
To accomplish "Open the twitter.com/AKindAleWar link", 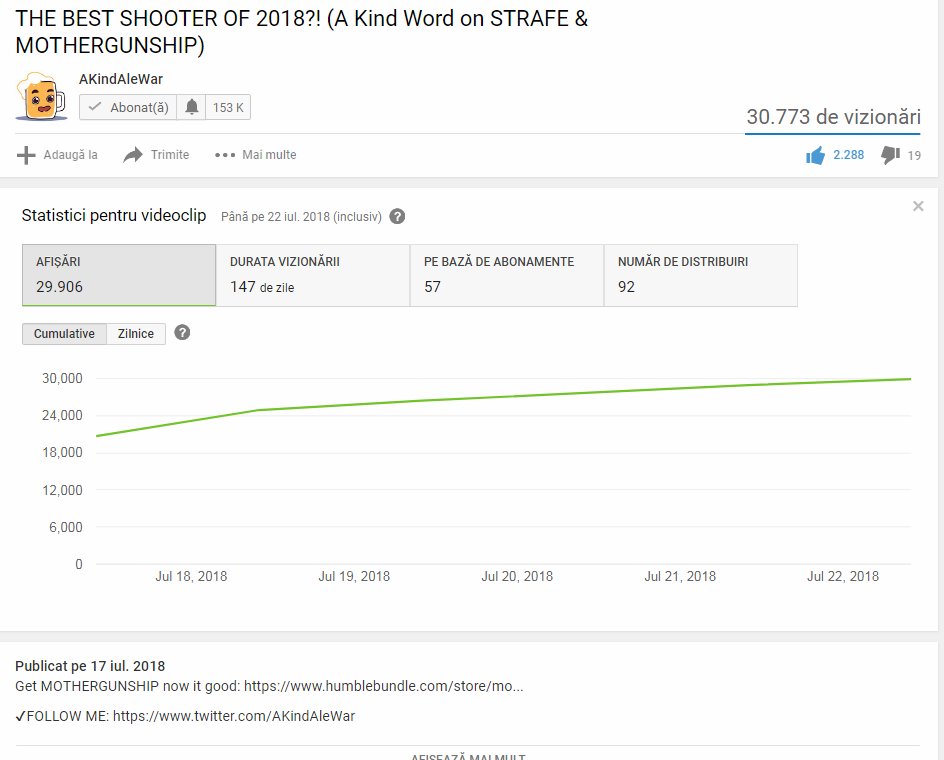I will tap(234, 716).
